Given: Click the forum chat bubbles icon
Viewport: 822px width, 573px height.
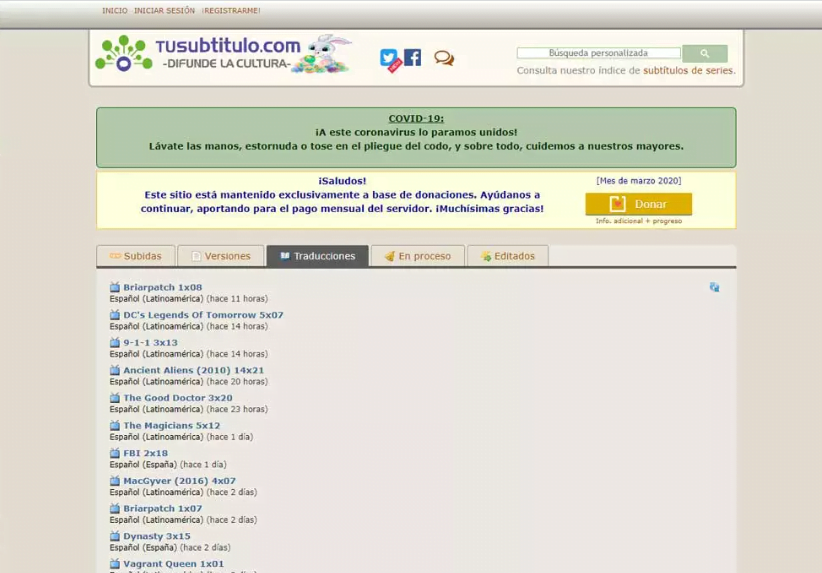Looking at the screenshot, I should click(444, 59).
